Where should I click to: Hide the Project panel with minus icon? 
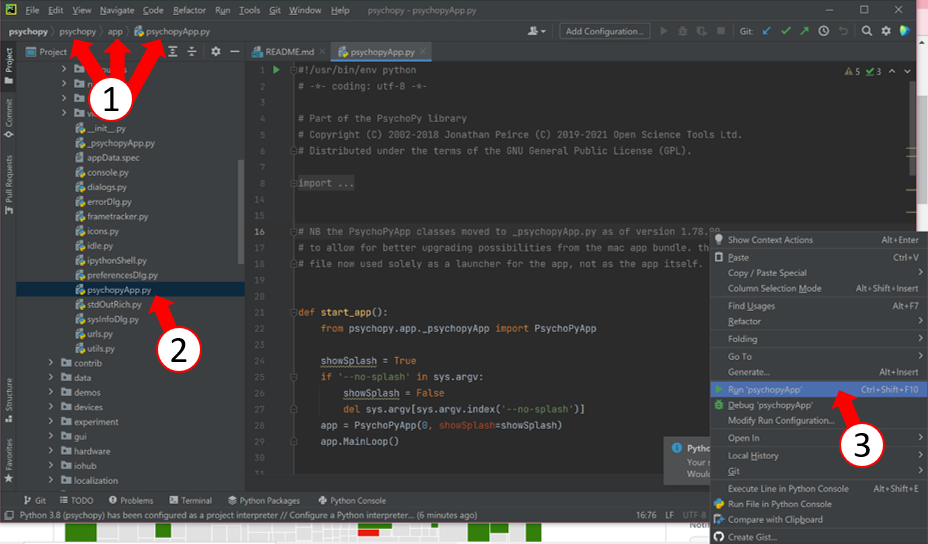235,51
